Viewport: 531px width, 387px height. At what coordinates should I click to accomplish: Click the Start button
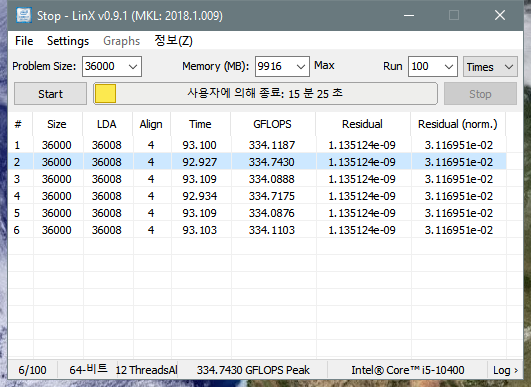pyautogui.click(x=50, y=94)
